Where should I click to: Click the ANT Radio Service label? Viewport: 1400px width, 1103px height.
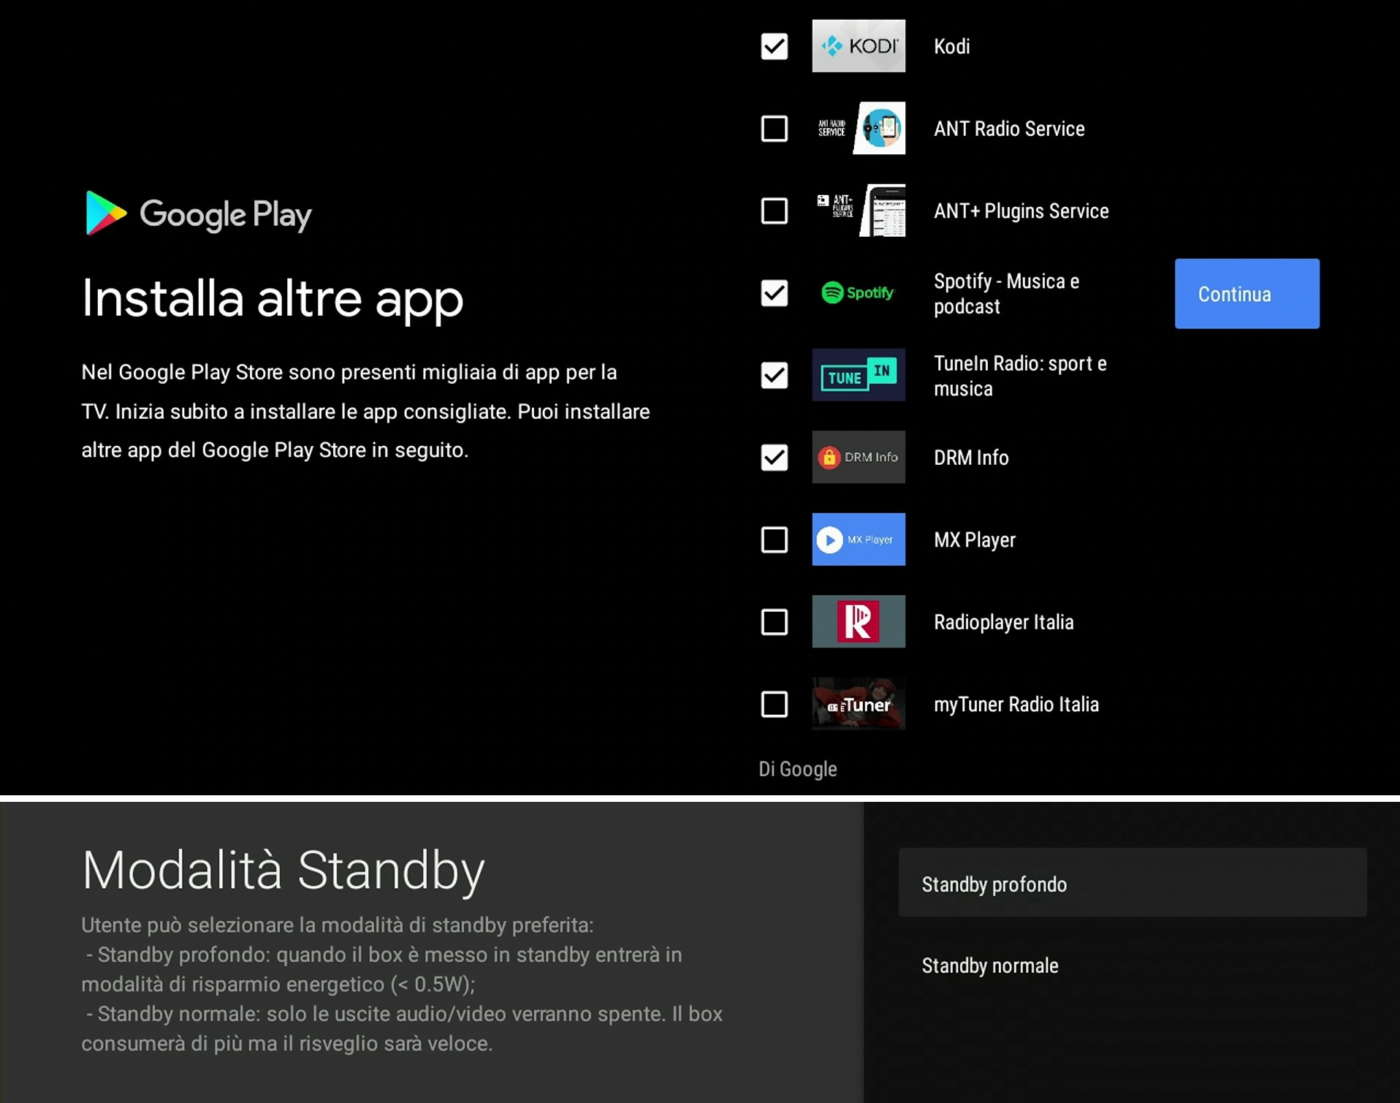1009,128
